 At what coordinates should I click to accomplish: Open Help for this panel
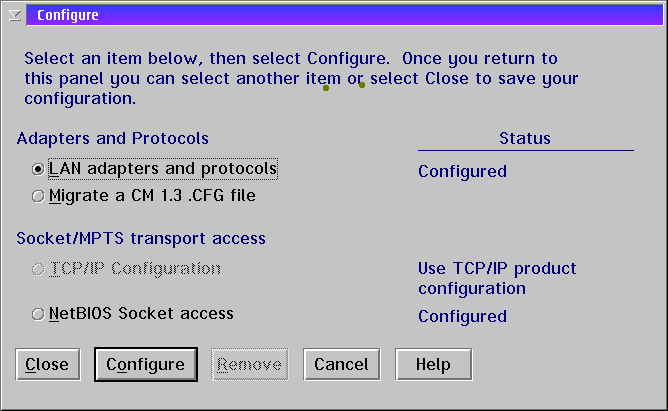point(433,365)
